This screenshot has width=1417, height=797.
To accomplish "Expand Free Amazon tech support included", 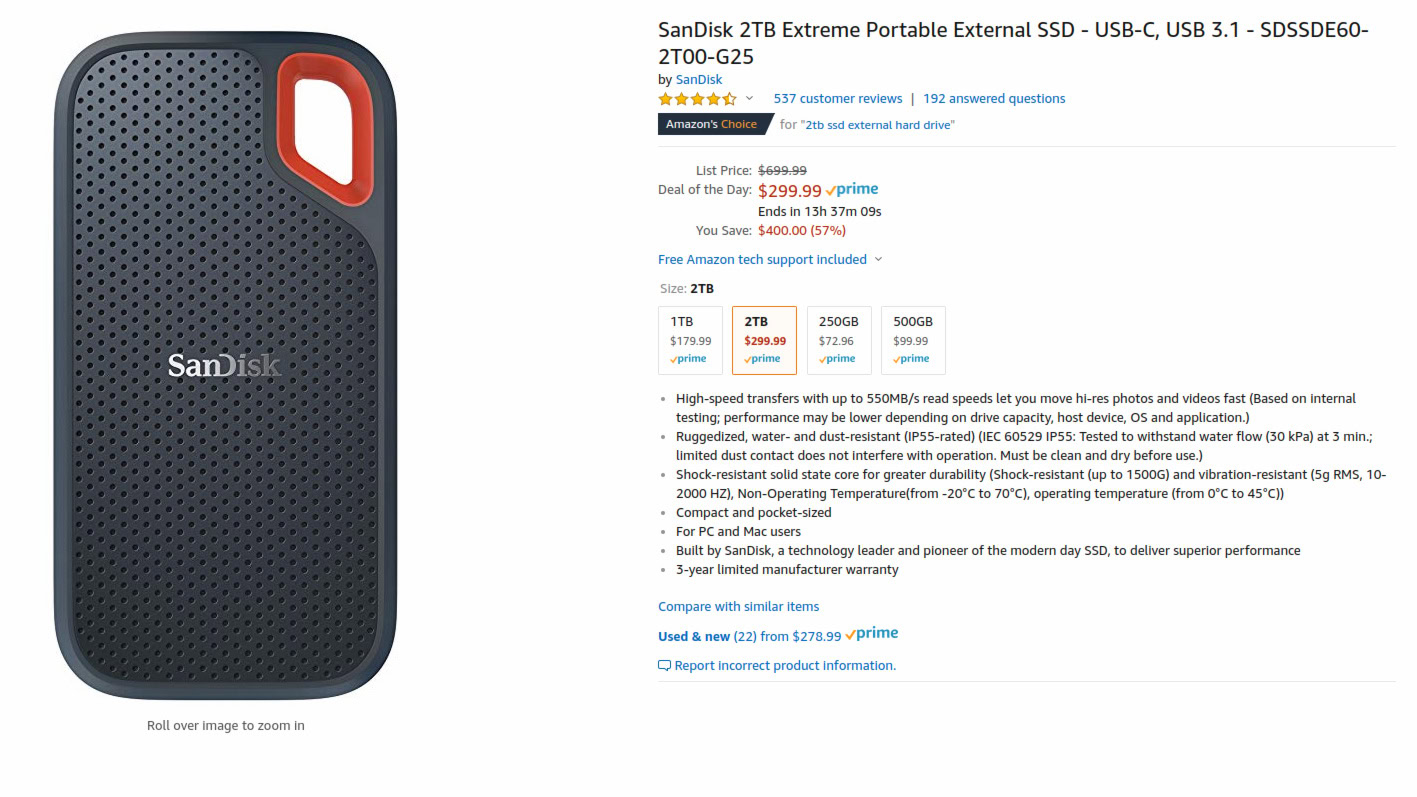I will [770, 260].
